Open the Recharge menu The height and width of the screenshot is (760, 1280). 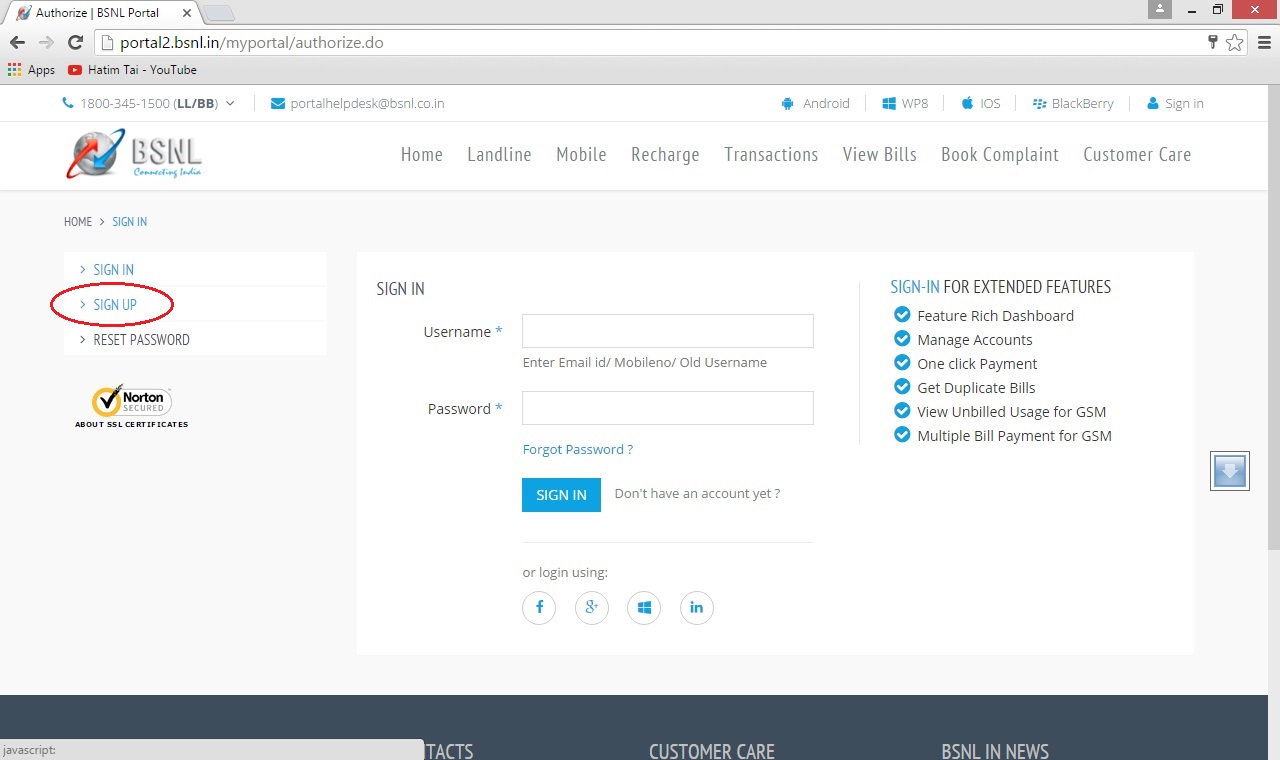point(665,154)
